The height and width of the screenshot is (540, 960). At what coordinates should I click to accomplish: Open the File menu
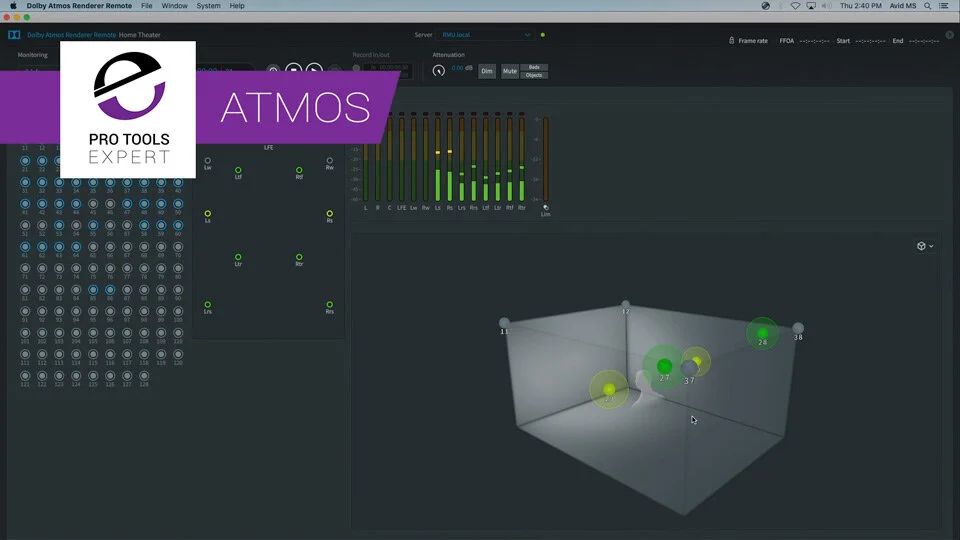click(147, 6)
